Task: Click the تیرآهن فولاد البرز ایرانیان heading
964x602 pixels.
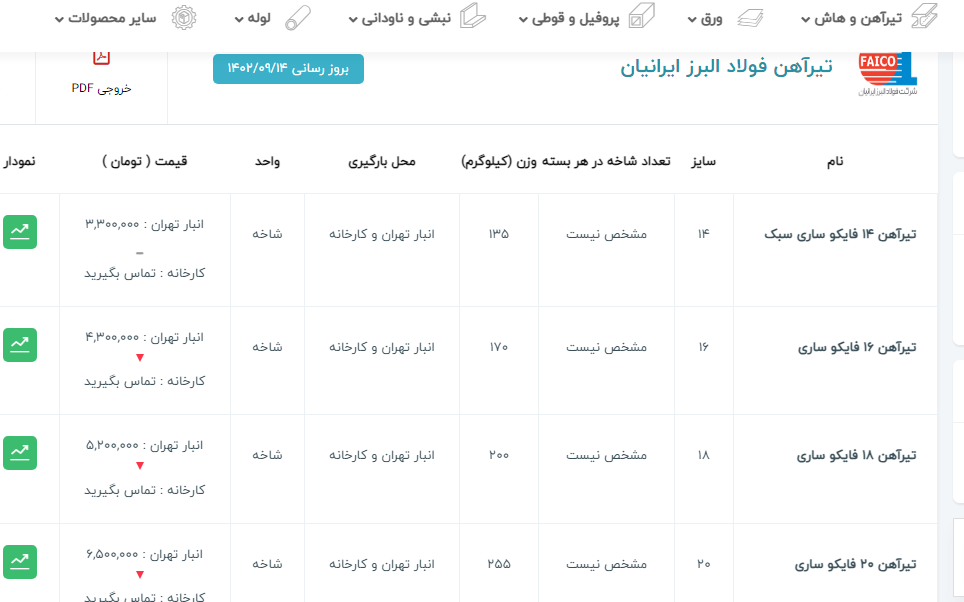Action: click(726, 68)
